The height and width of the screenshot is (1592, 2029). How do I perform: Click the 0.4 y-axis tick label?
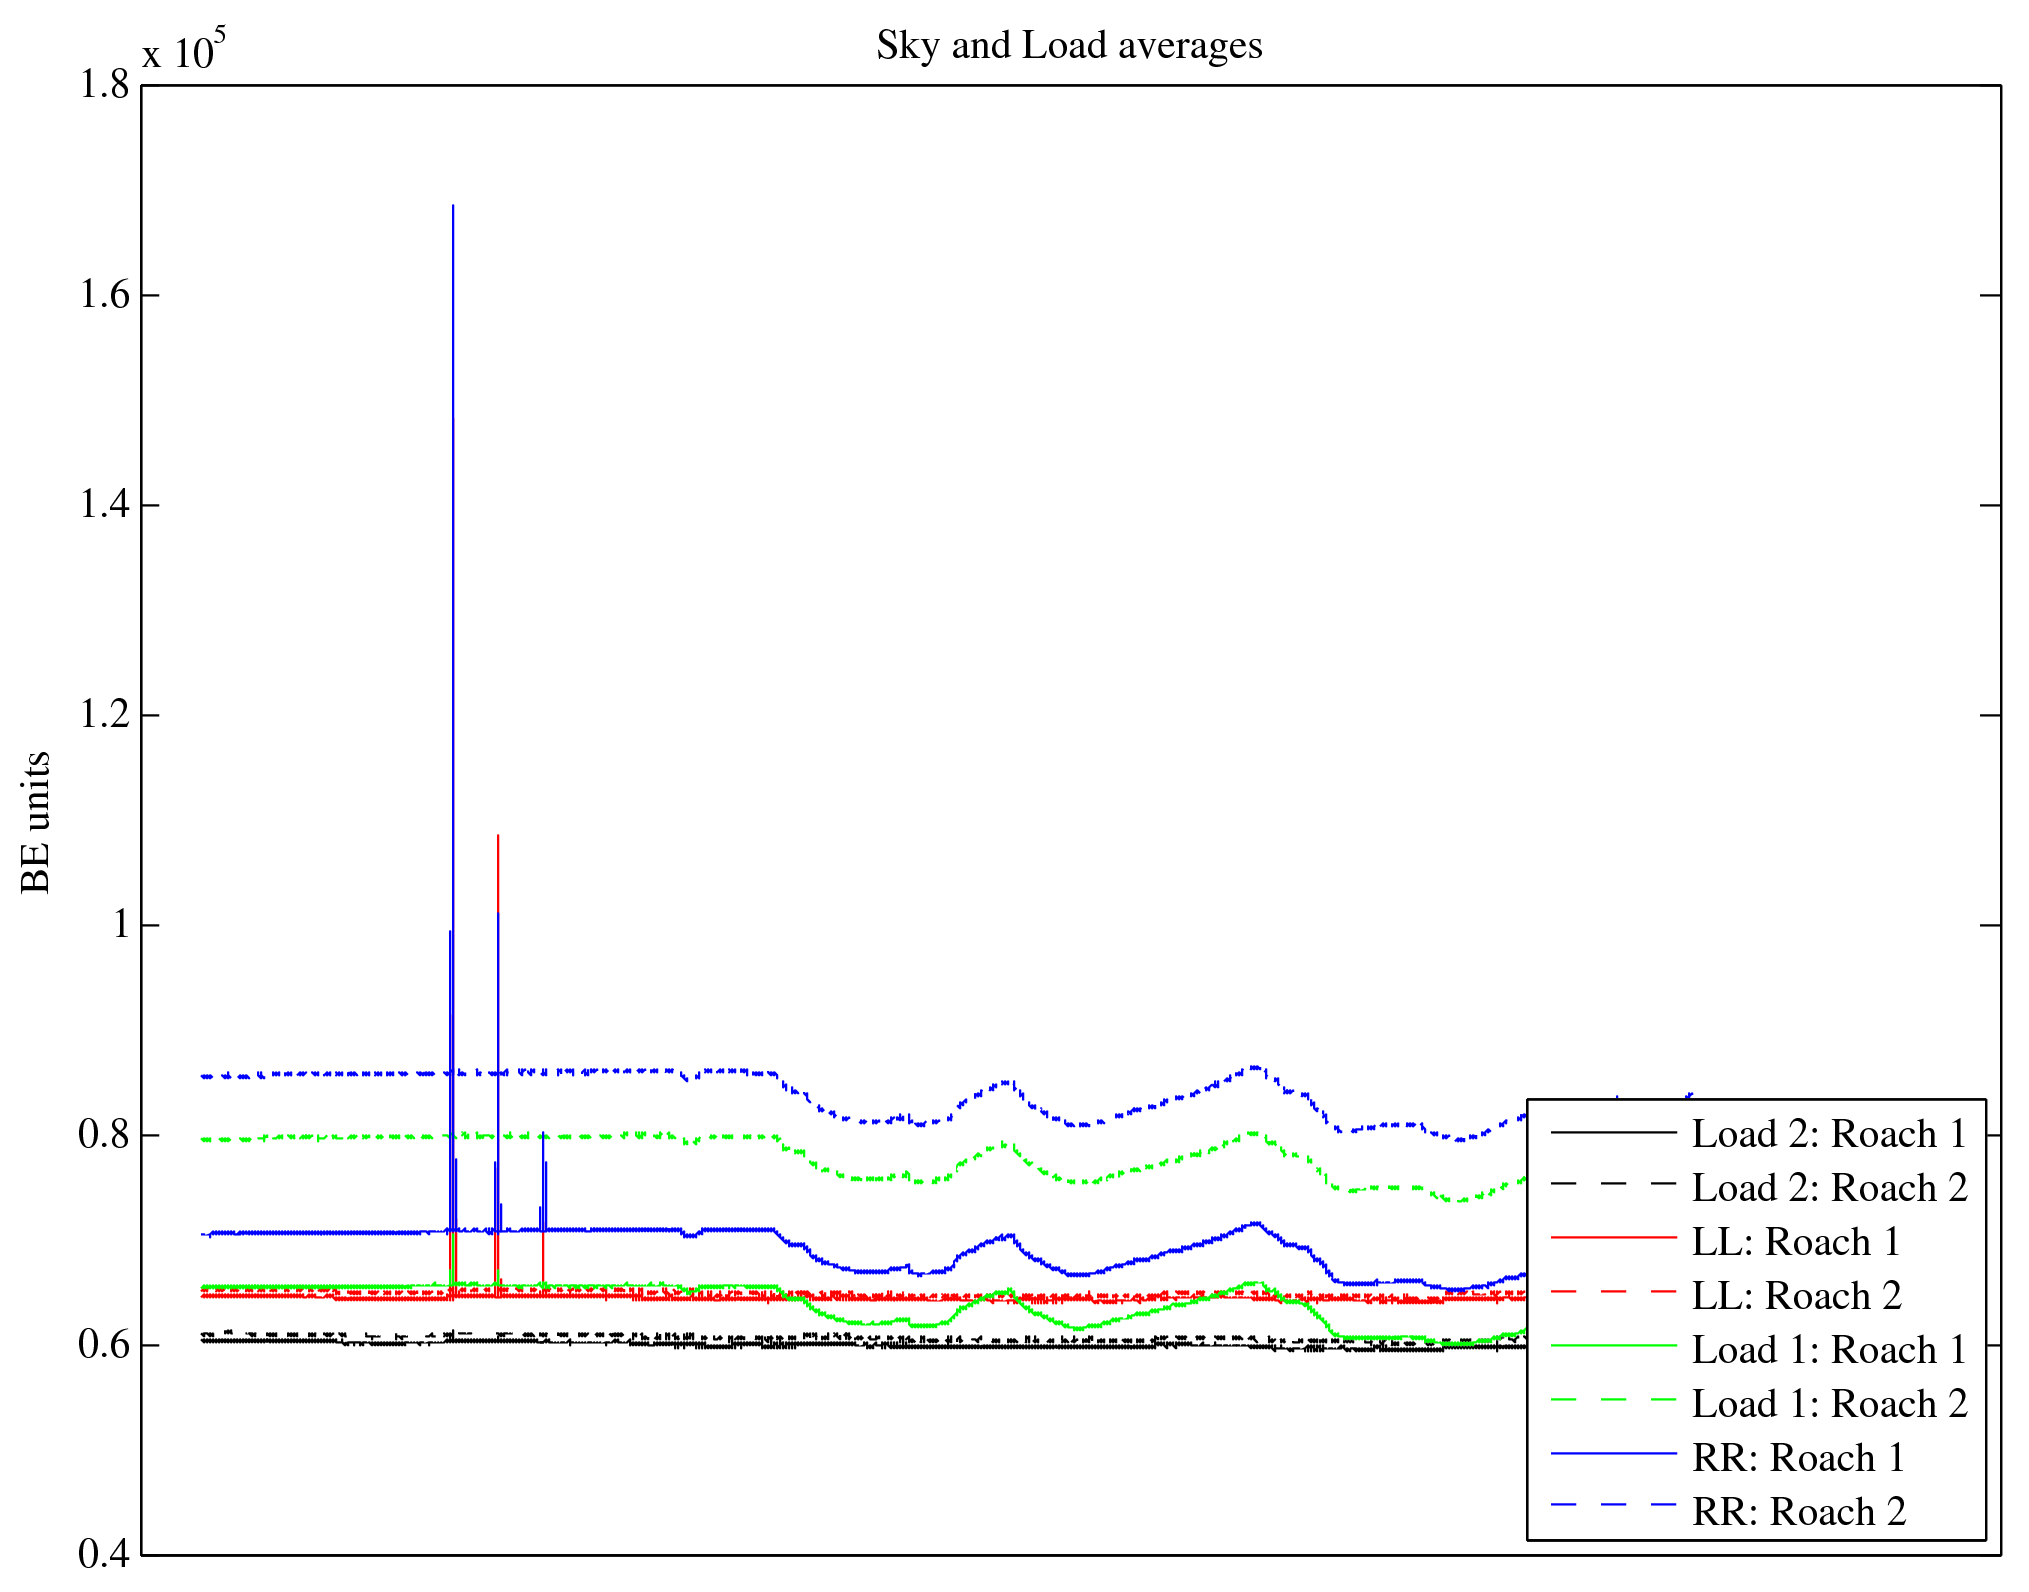pyautogui.click(x=104, y=1554)
